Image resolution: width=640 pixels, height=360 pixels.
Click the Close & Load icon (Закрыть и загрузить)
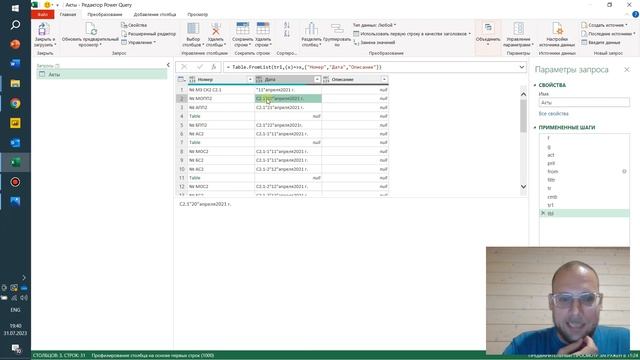pos(43,30)
